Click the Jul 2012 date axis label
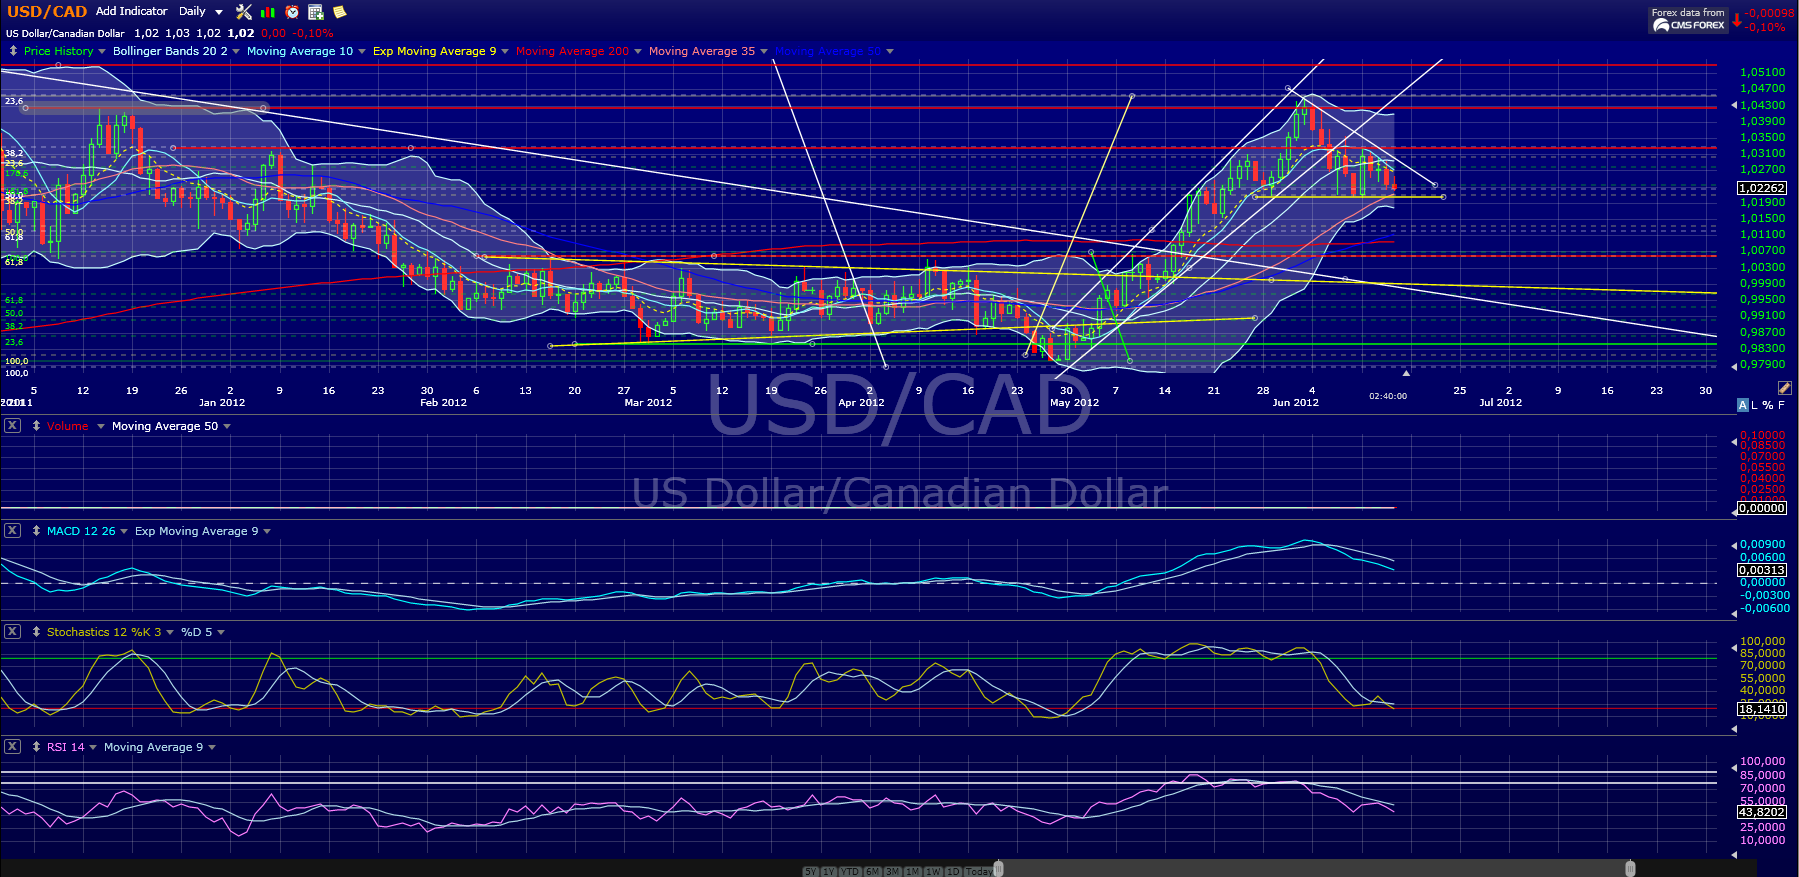The height and width of the screenshot is (877, 1799). (1500, 403)
